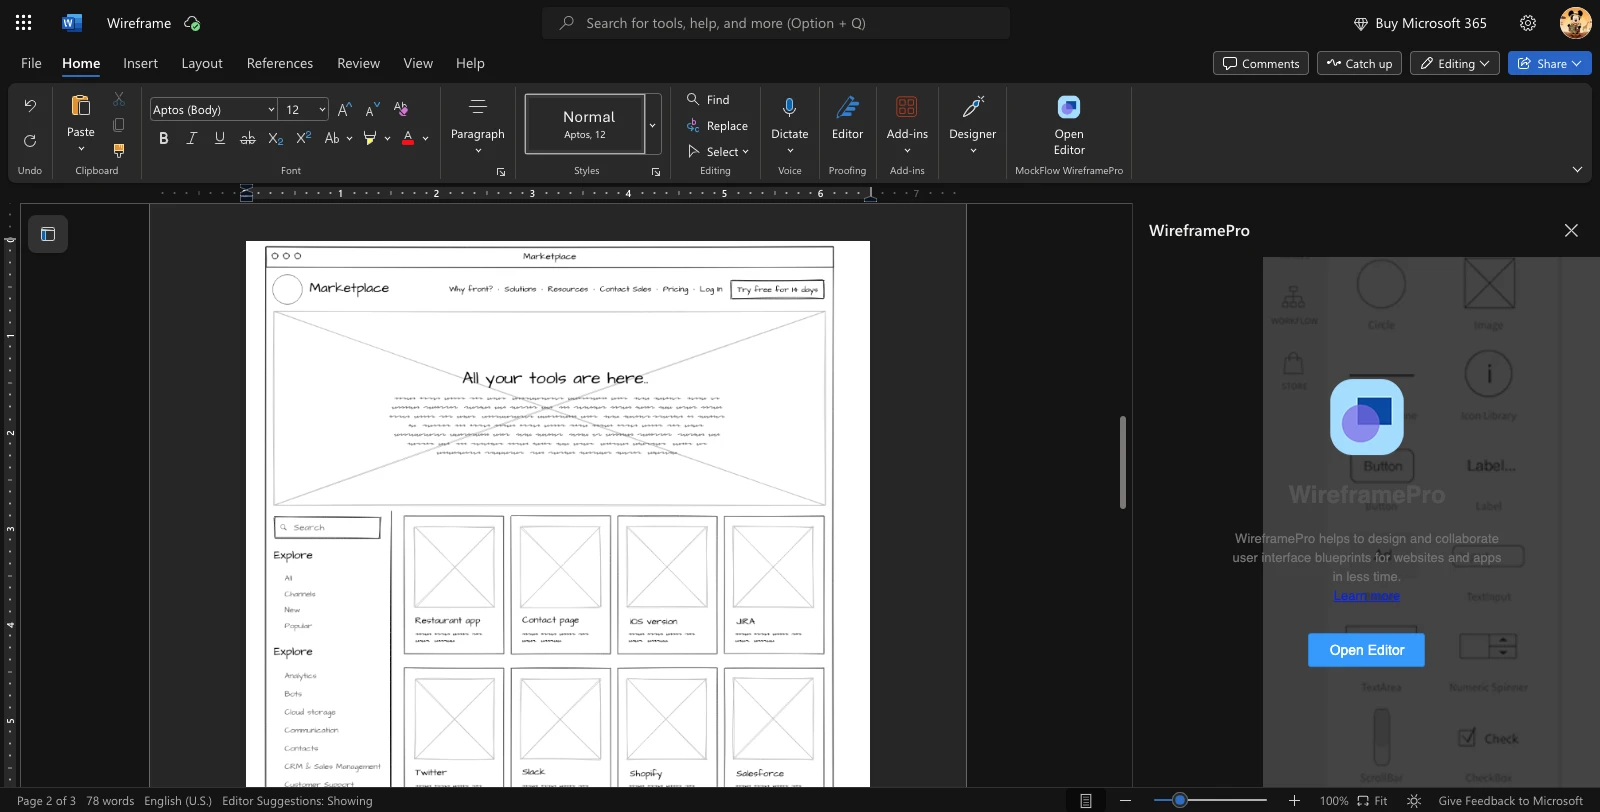This screenshot has height=812, width=1600.
Task: Click the Catch up button
Action: tap(1359, 63)
